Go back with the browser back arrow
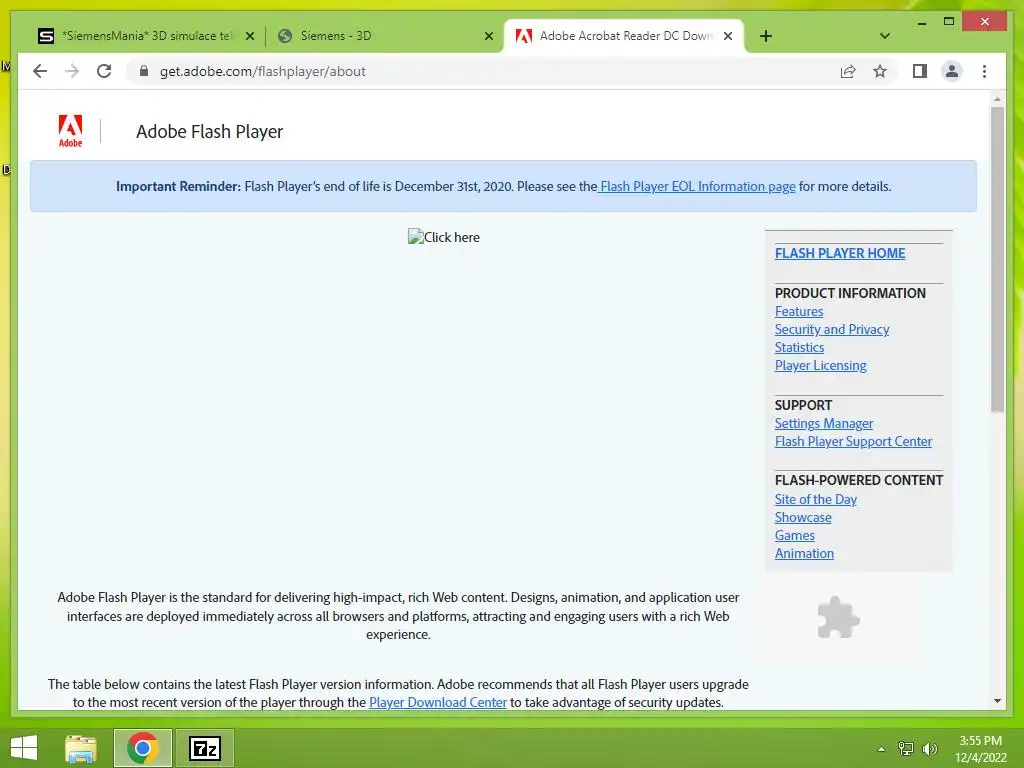1024x768 pixels. [x=40, y=71]
